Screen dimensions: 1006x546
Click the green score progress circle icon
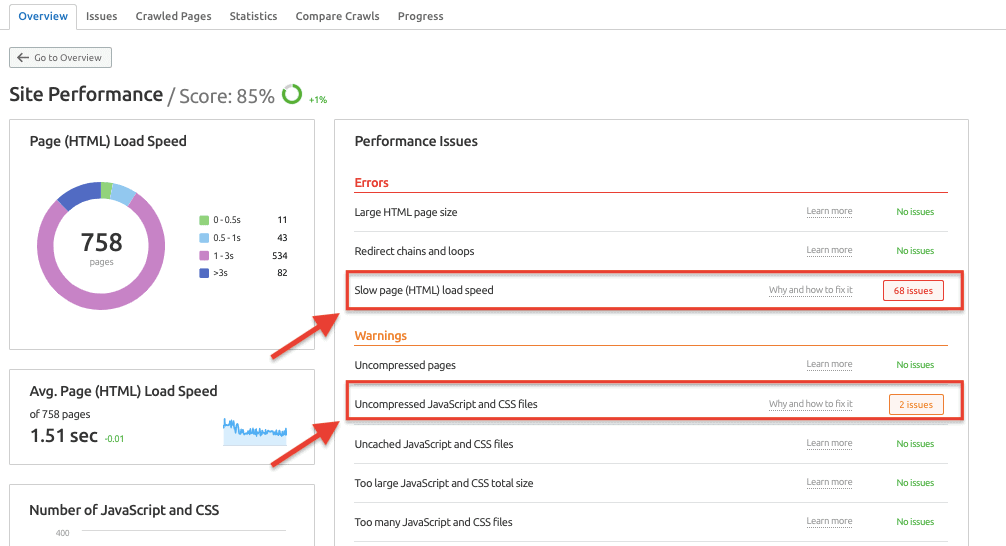(292, 95)
